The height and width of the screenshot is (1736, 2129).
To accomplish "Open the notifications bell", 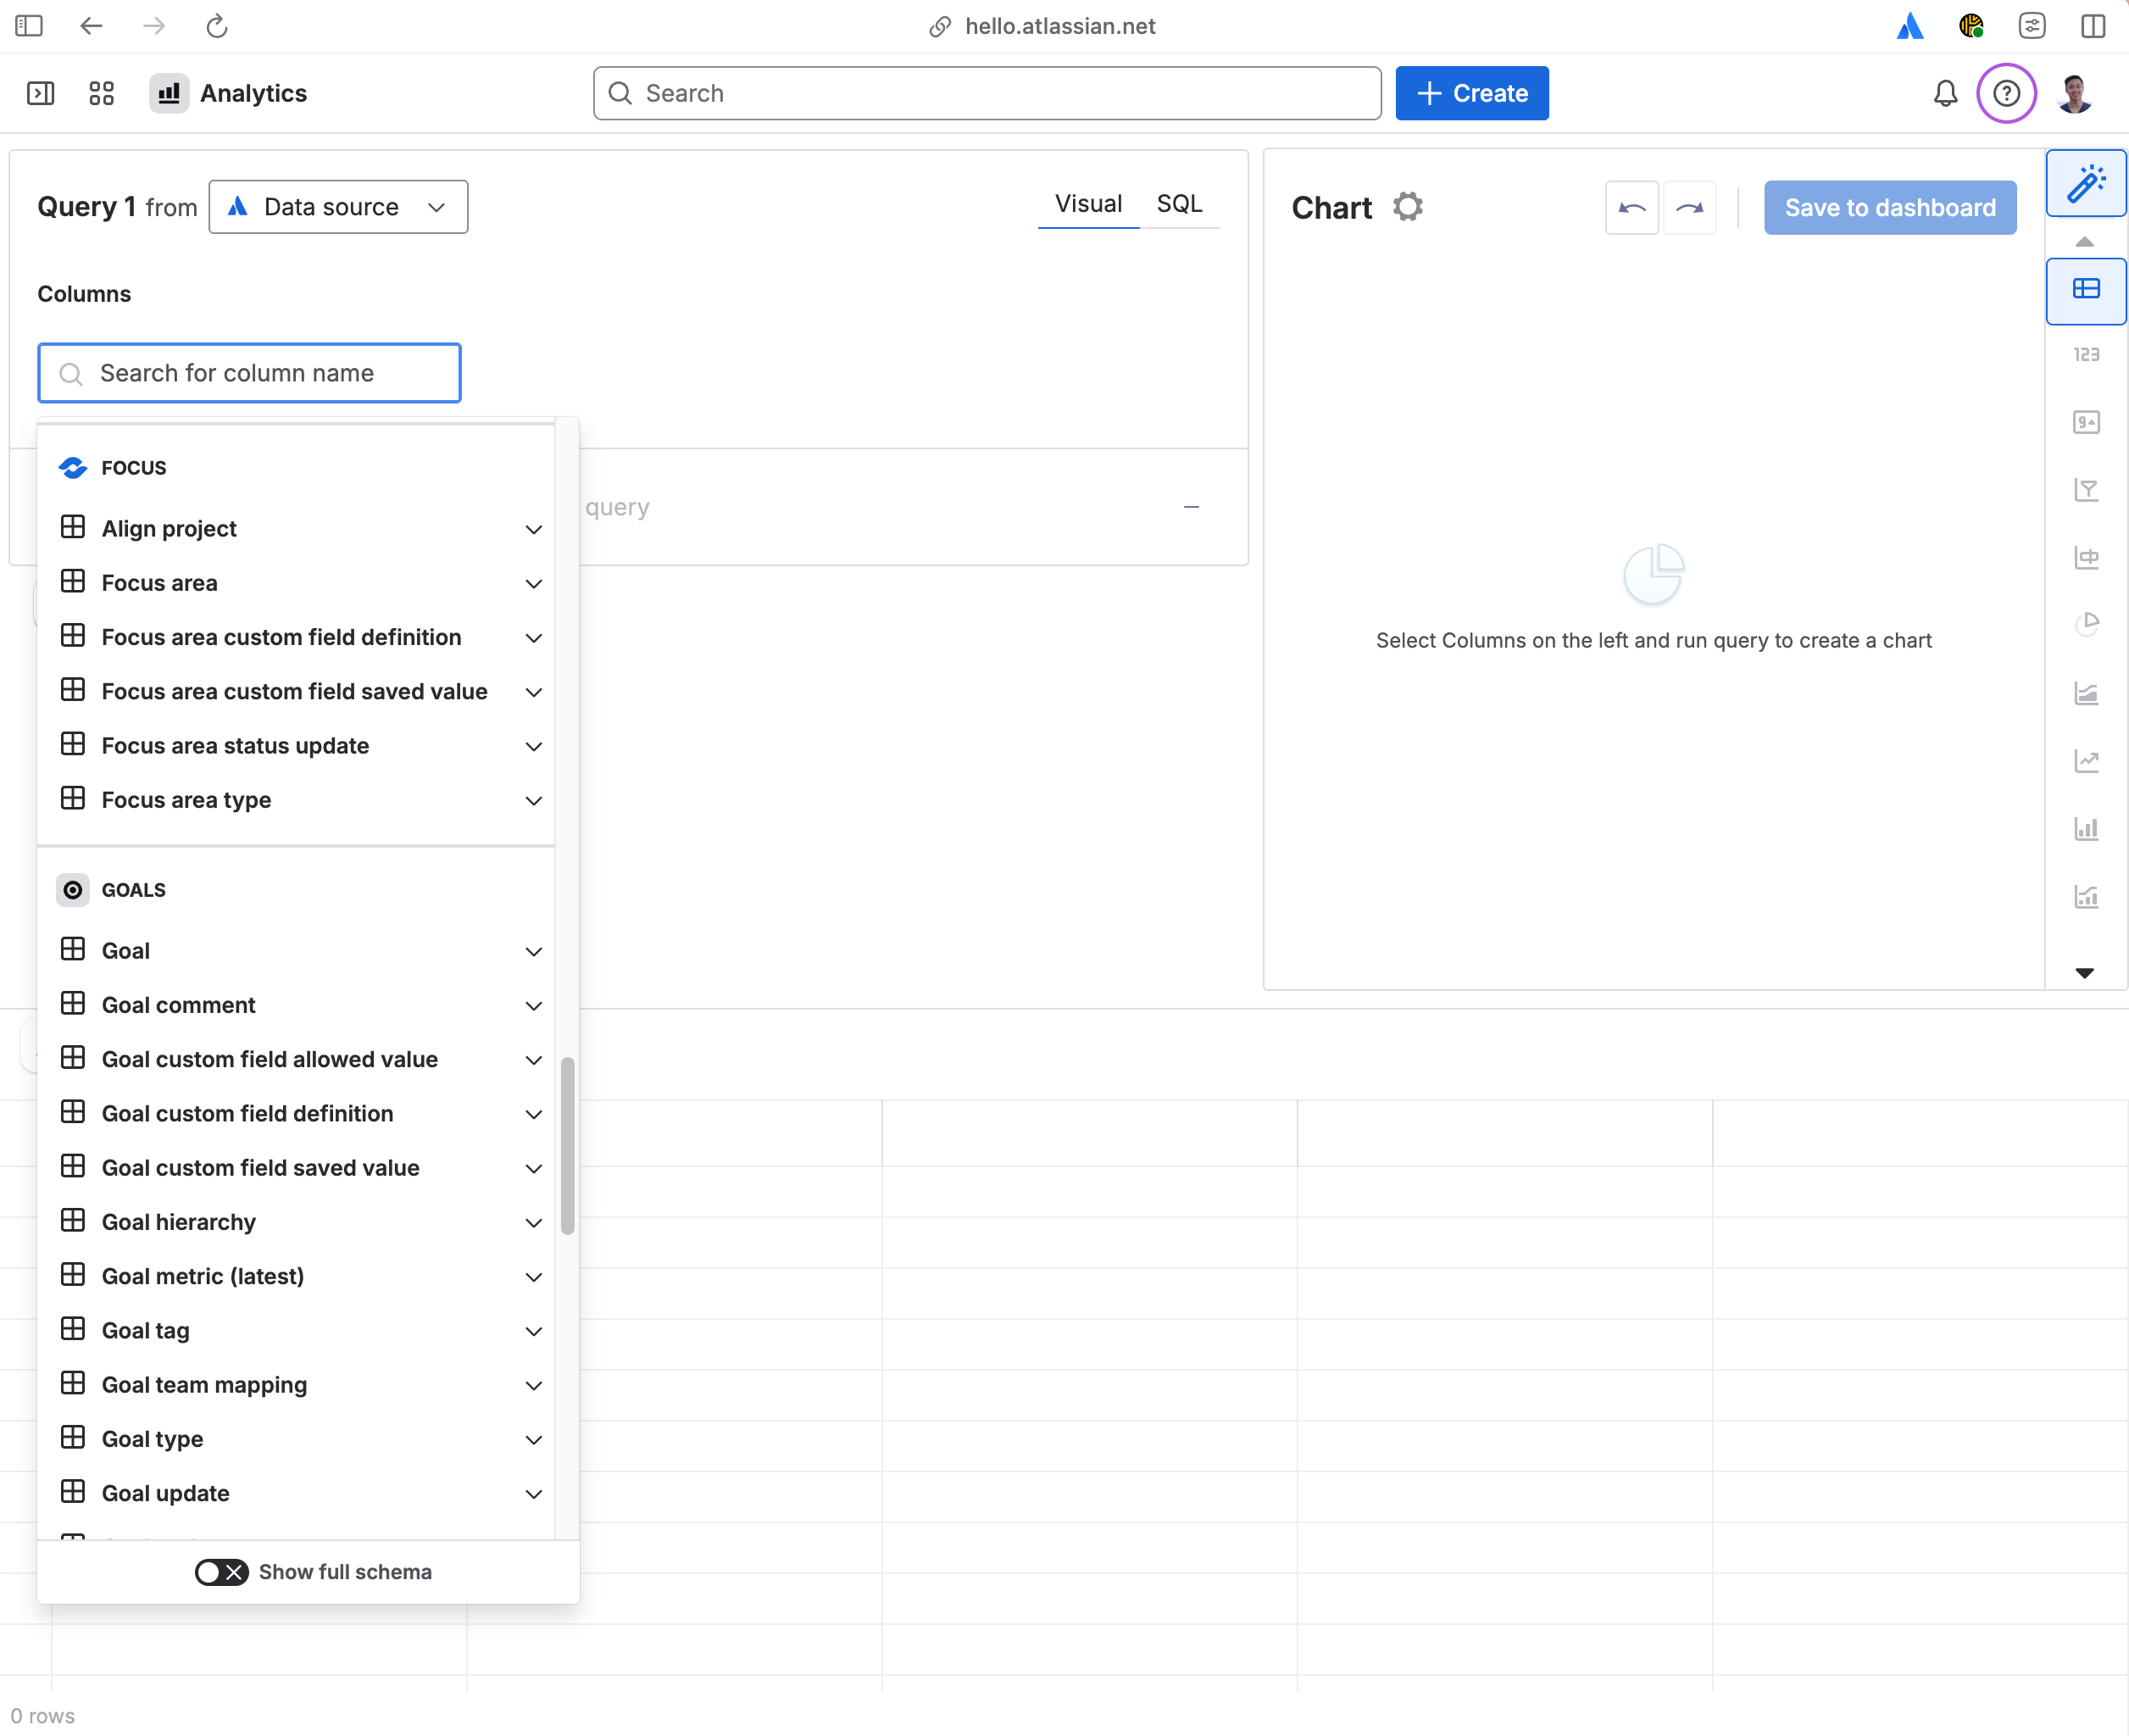I will (1945, 93).
